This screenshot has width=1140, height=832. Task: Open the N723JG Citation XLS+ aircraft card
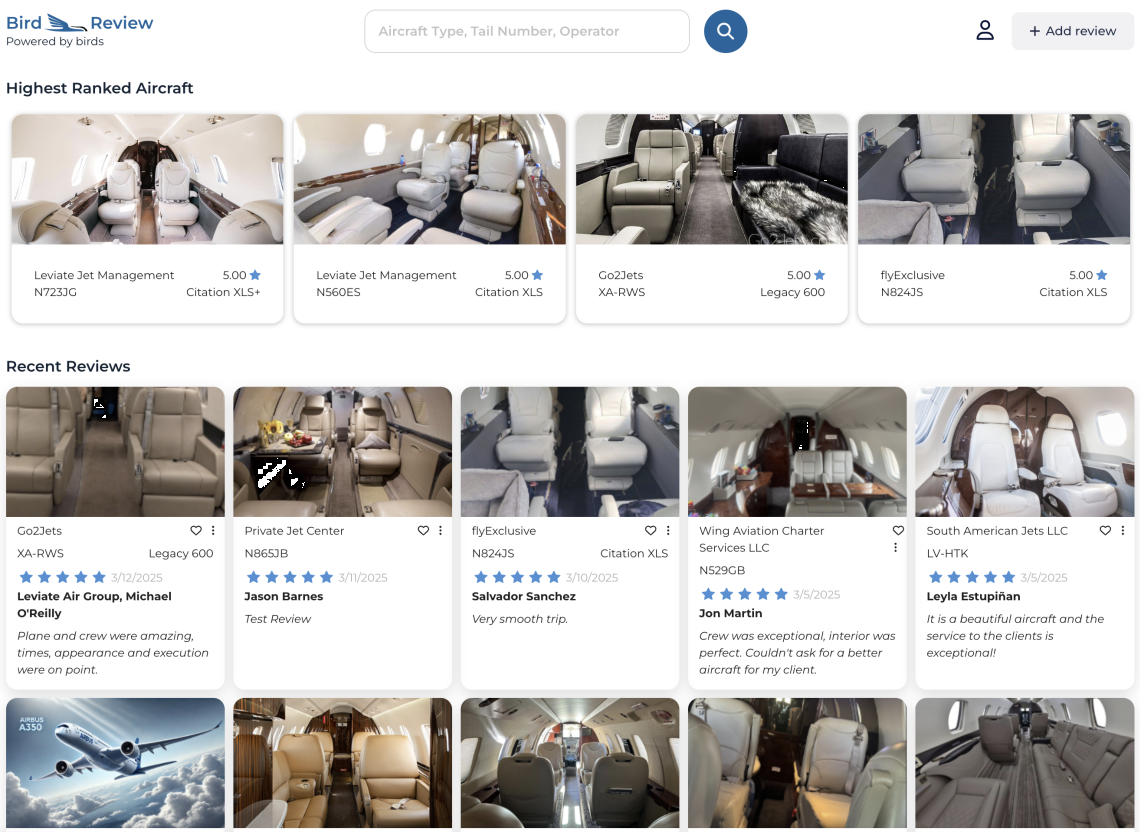tap(148, 218)
